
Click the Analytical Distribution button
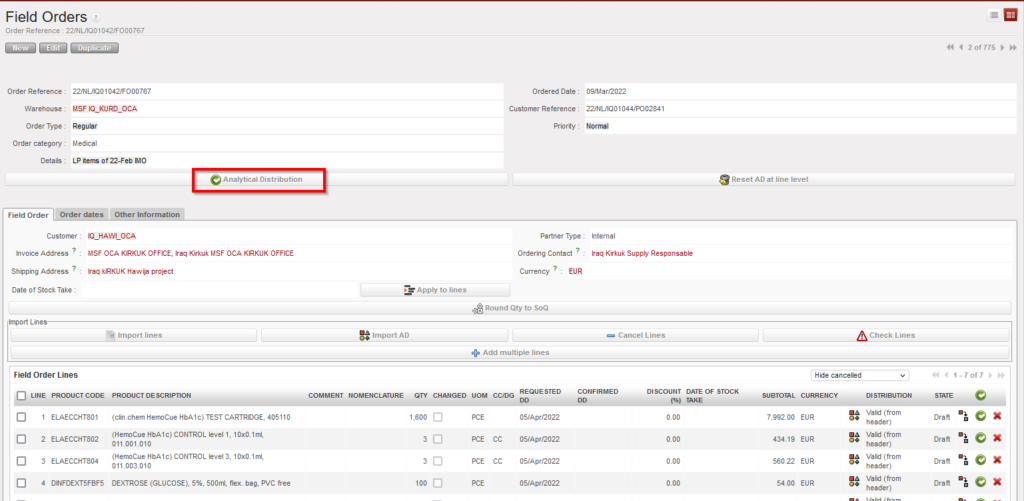coord(259,180)
